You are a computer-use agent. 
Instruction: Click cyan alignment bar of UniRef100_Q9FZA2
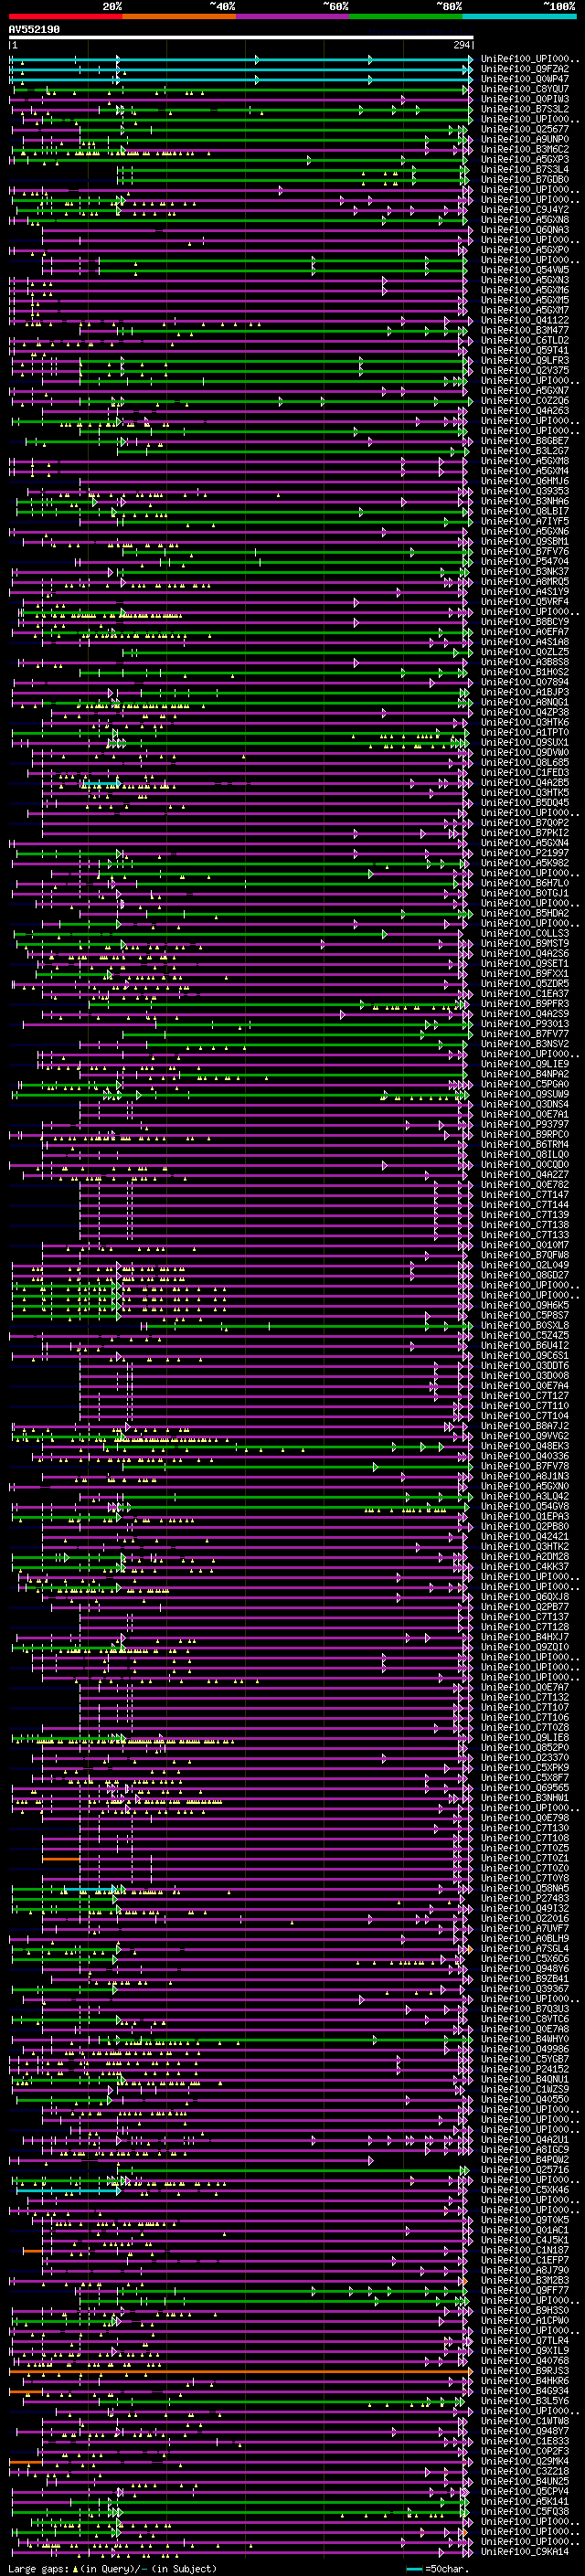click(x=241, y=69)
